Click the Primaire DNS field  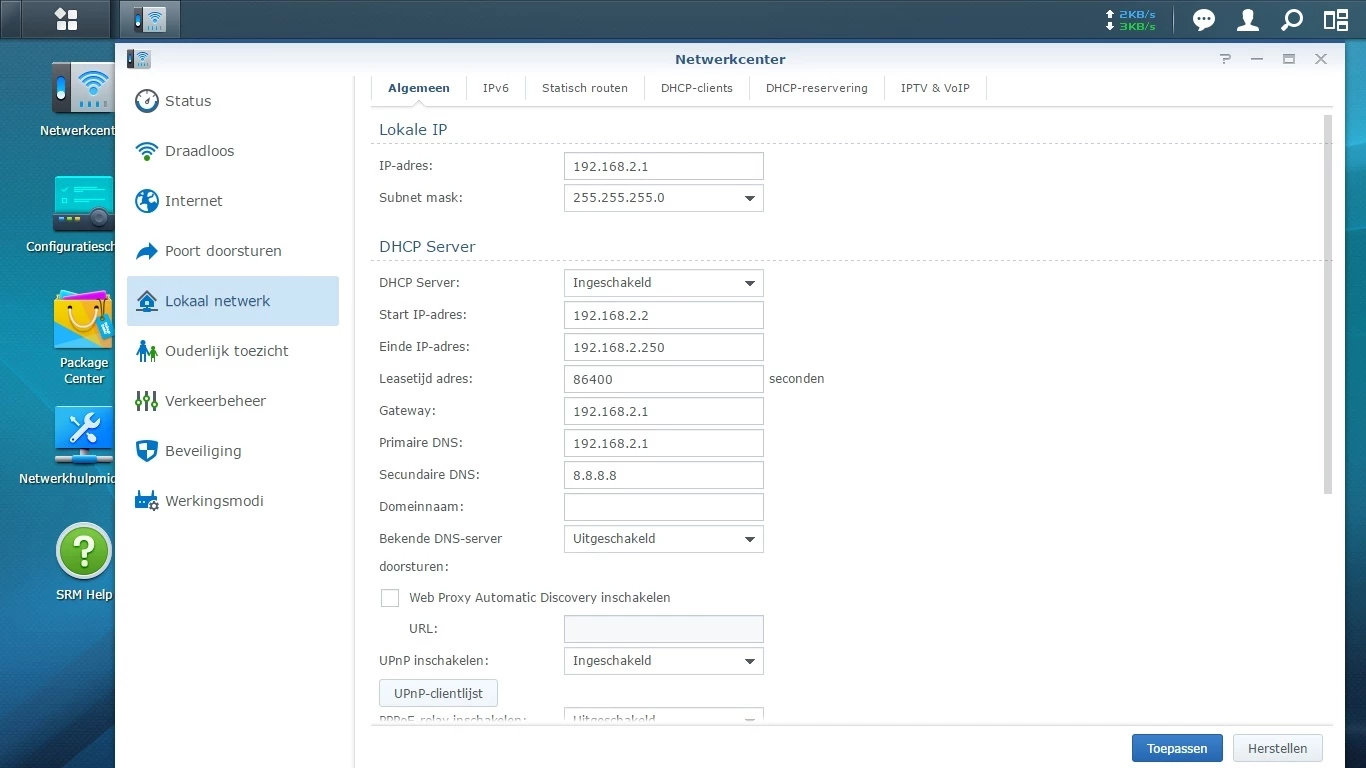coord(664,443)
